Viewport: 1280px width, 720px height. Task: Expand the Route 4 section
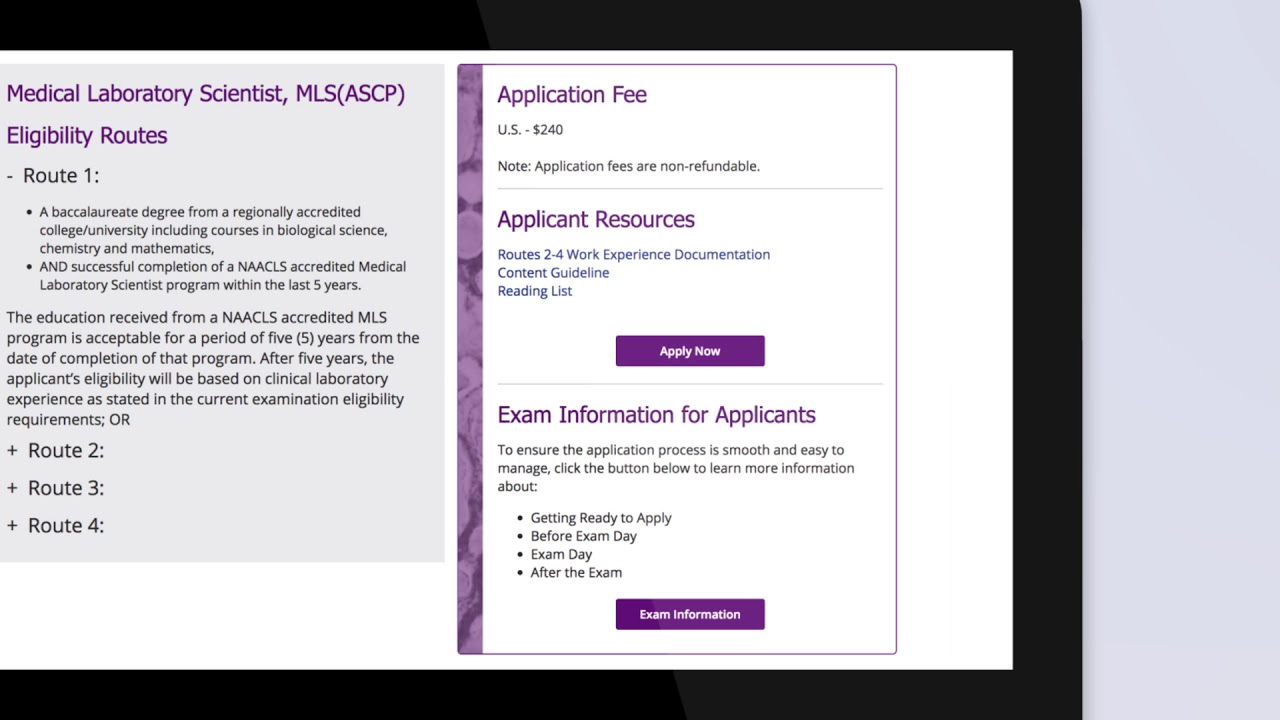(55, 526)
